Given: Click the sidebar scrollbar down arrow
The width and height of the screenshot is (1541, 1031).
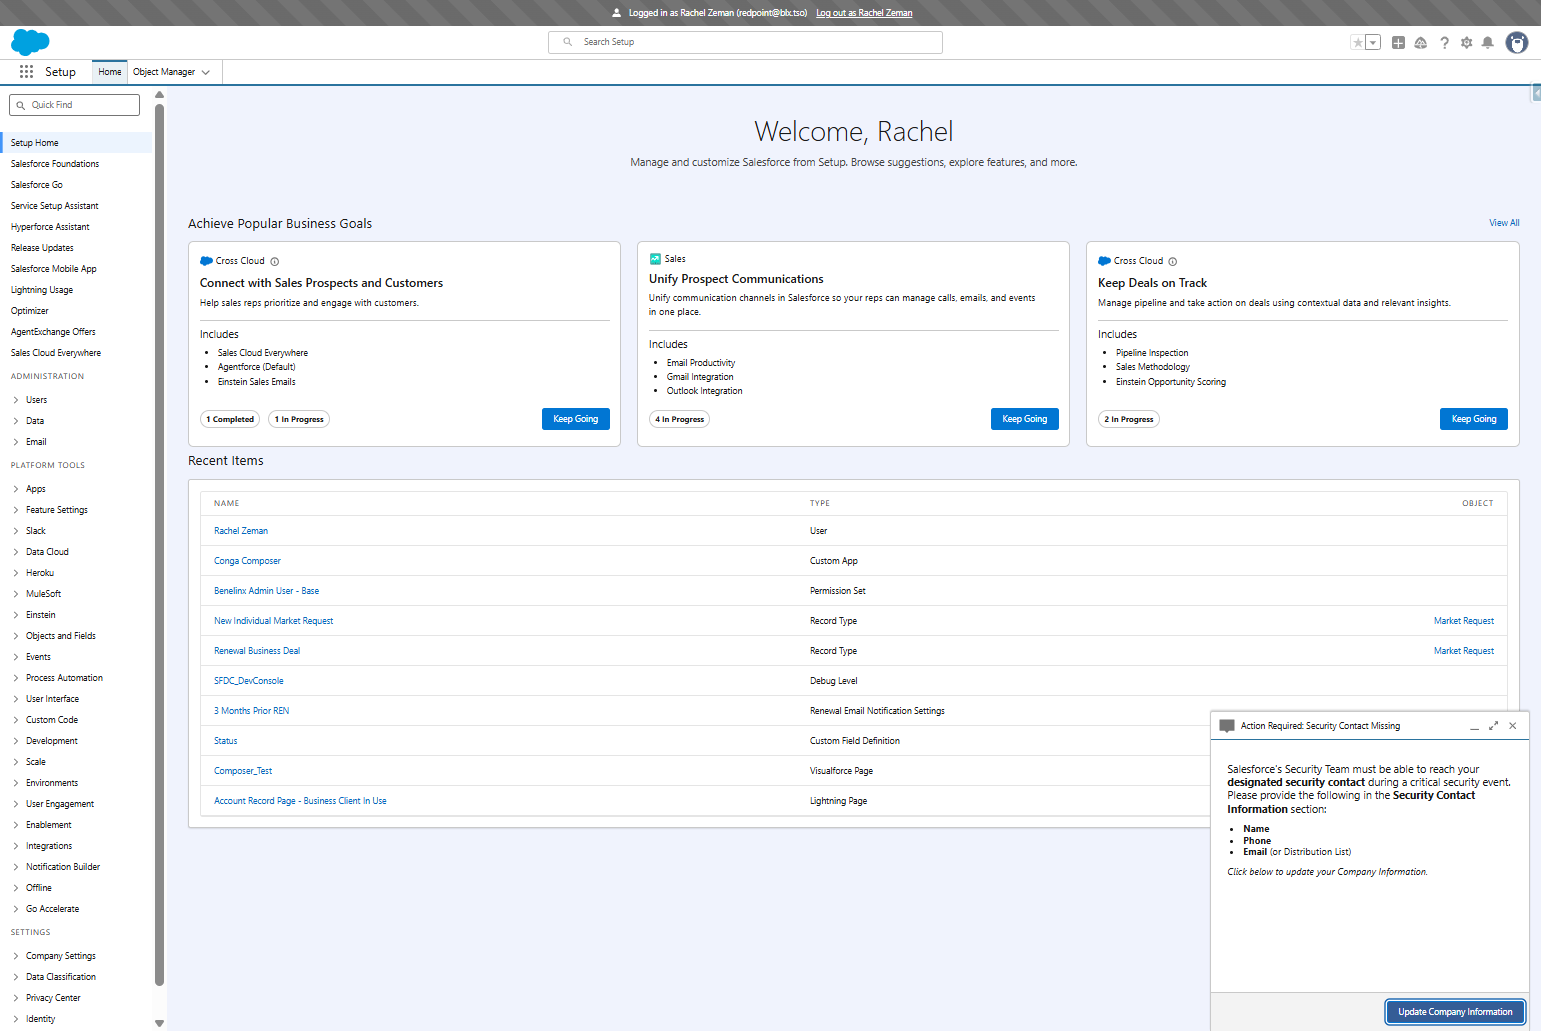Looking at the screenshot, I should (x=159, y=1023).
